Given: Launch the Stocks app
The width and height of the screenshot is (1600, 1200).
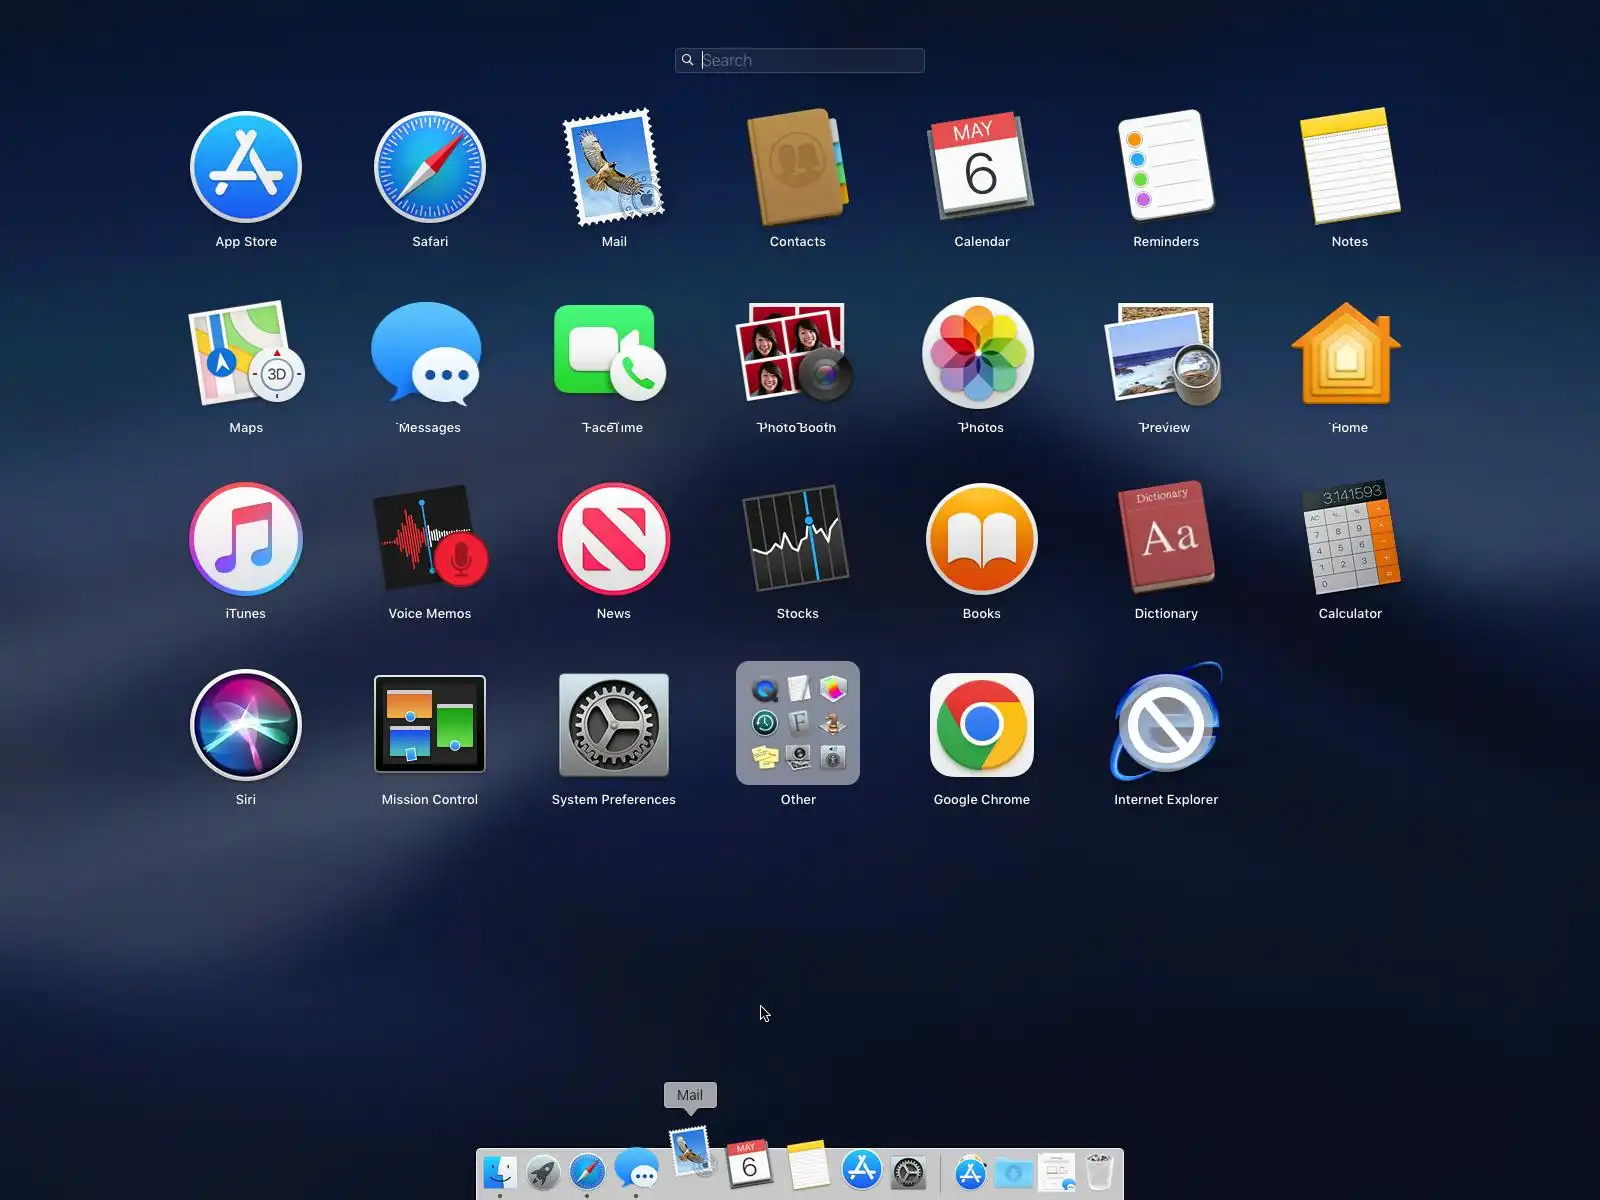Looking at the screenshot, I should pos(798,539).
